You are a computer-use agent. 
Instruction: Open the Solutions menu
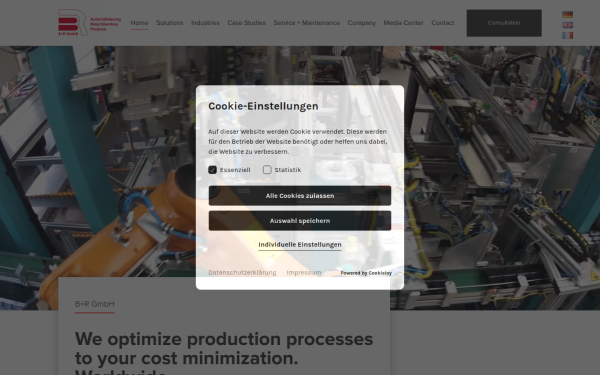[x=170, y=23]
